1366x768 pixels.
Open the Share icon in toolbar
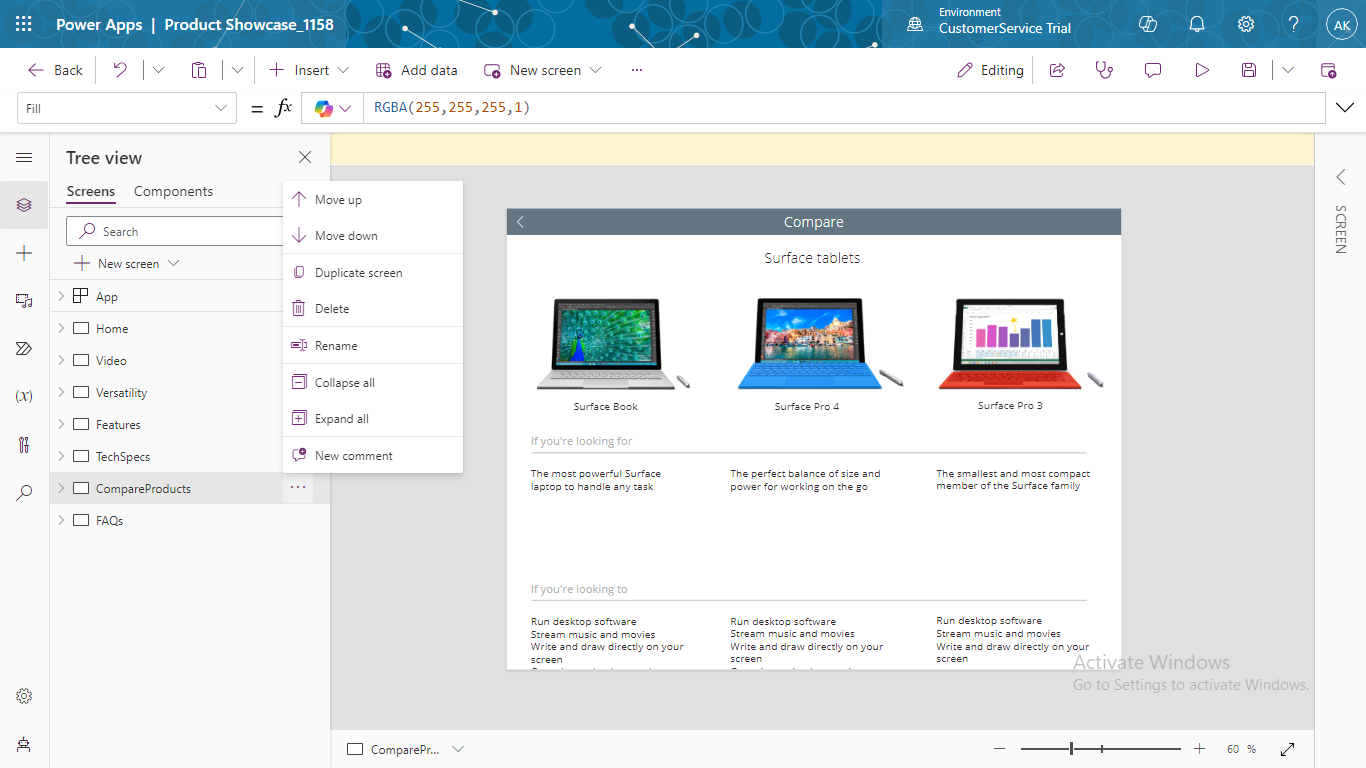point(1057,70)
